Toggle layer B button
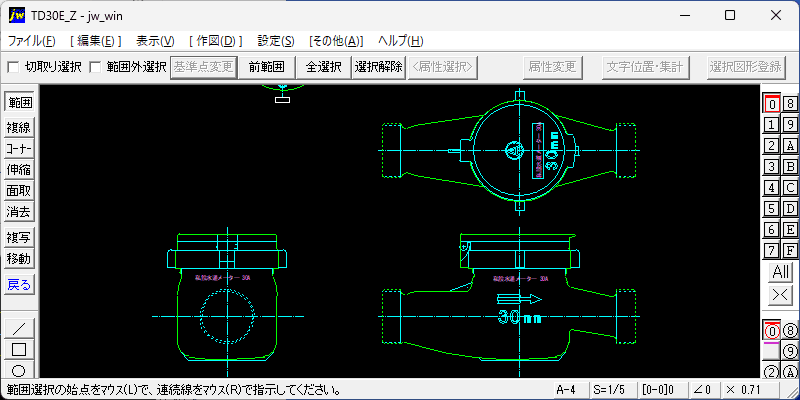The width and height of the screenshot is (800, 400). point(790,166)
